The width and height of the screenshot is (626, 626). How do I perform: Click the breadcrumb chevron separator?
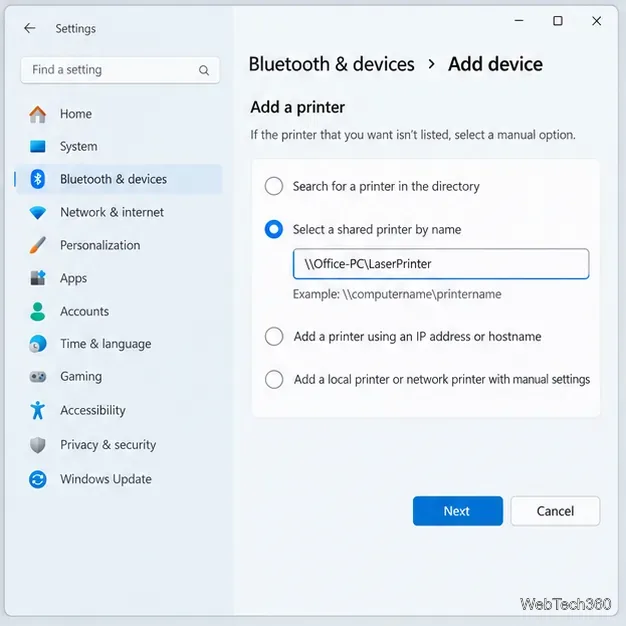431,64
